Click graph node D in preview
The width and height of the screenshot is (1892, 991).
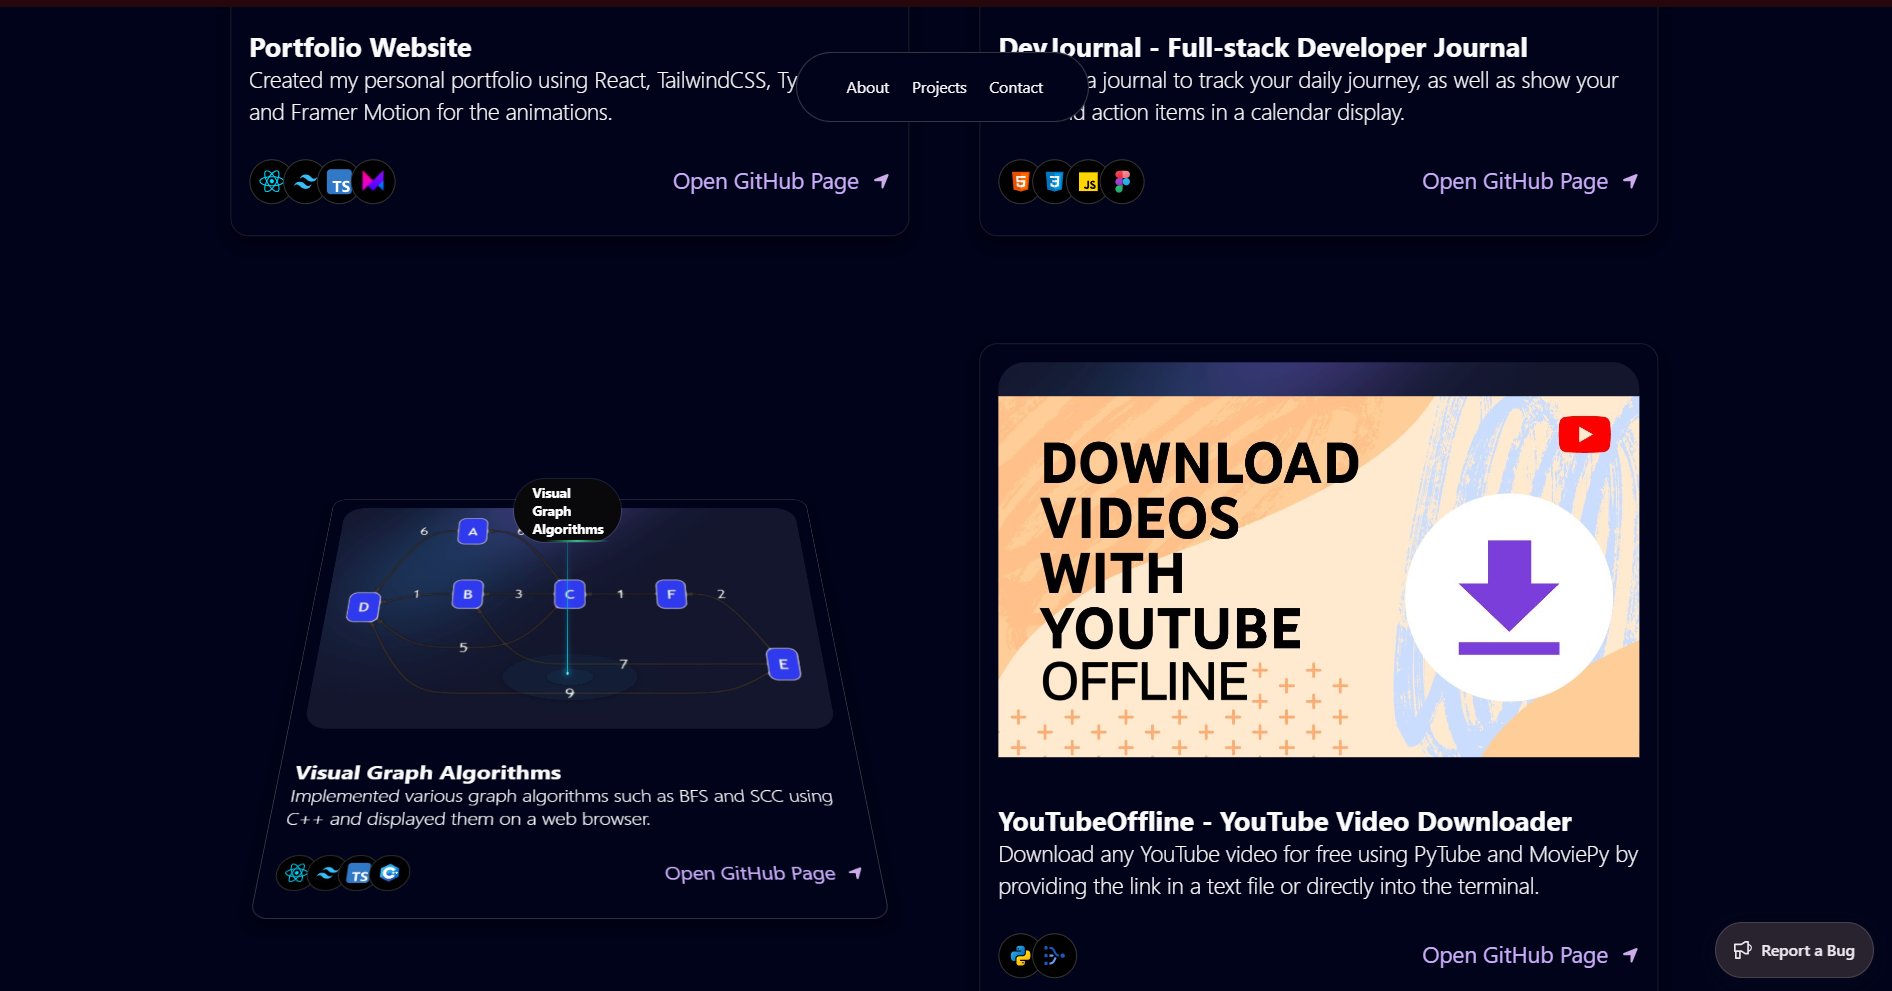pos(363,607)
